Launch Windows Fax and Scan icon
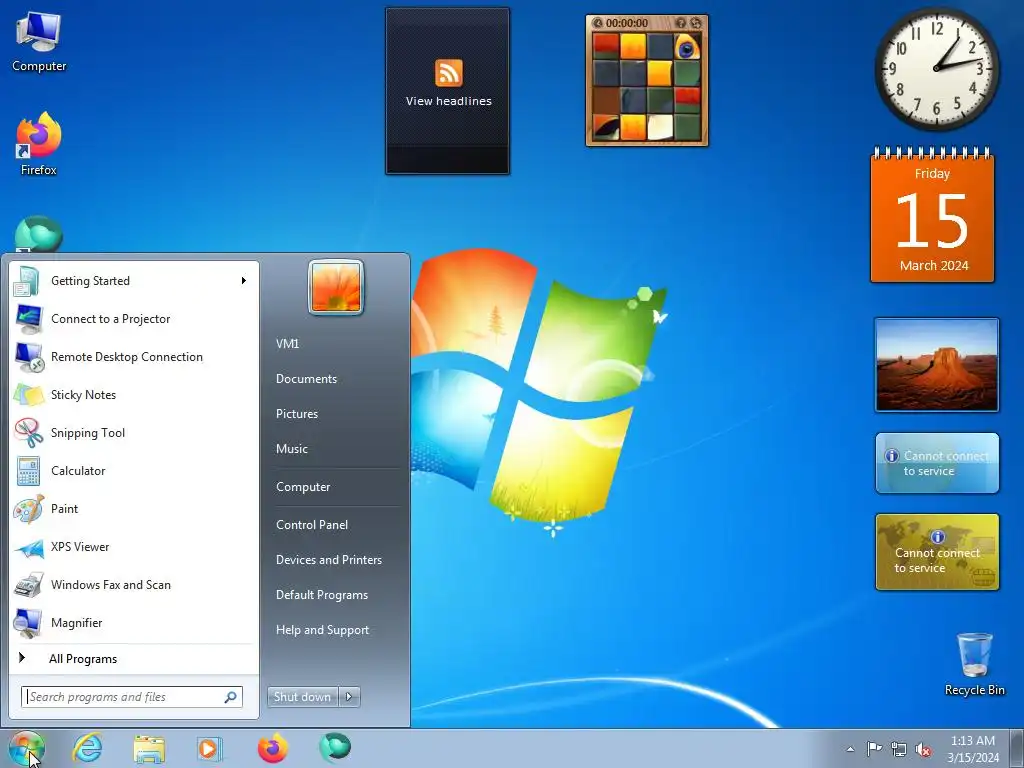Image resolution: width=1024 pixels, height=768 pixels. pos(27,584)
